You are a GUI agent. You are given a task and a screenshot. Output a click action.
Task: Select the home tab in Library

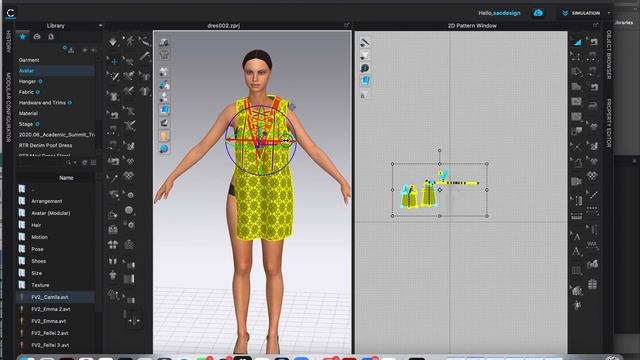(51, 36)
